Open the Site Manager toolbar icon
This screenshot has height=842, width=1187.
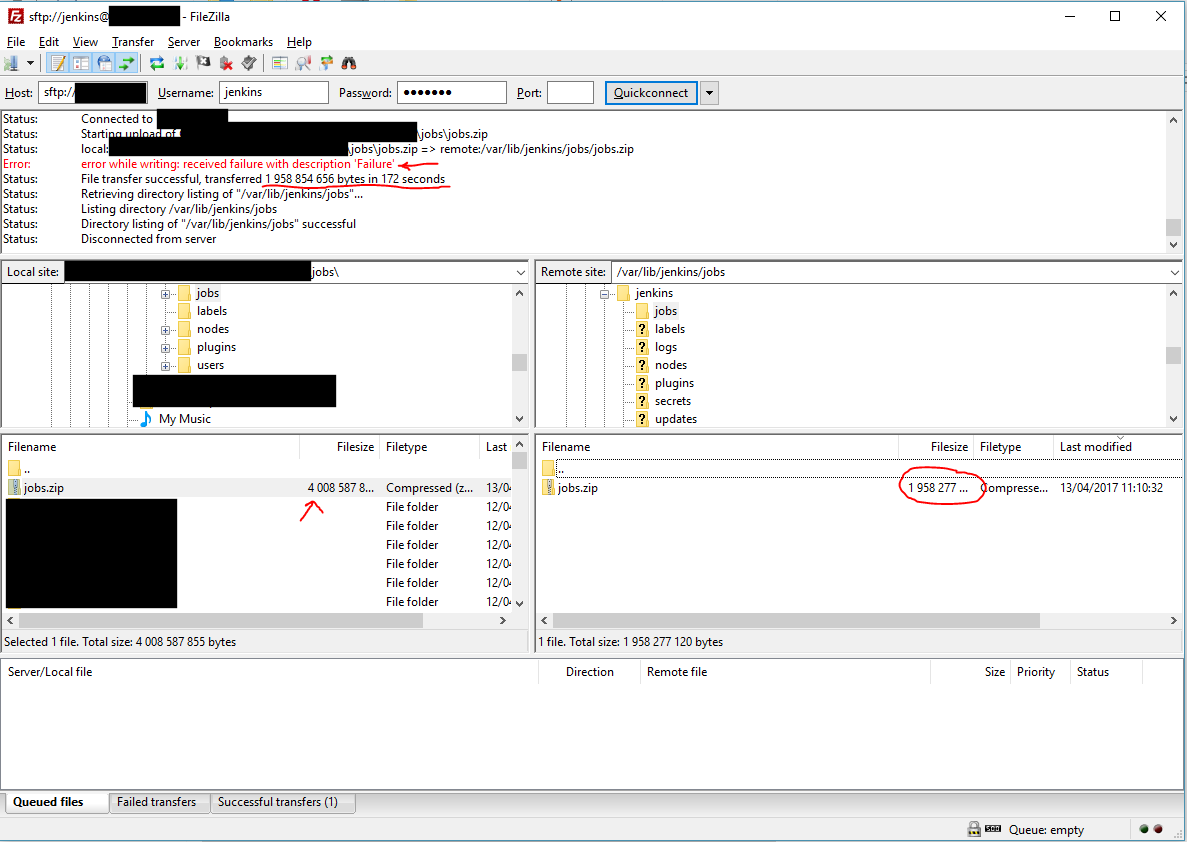[11, 64]
